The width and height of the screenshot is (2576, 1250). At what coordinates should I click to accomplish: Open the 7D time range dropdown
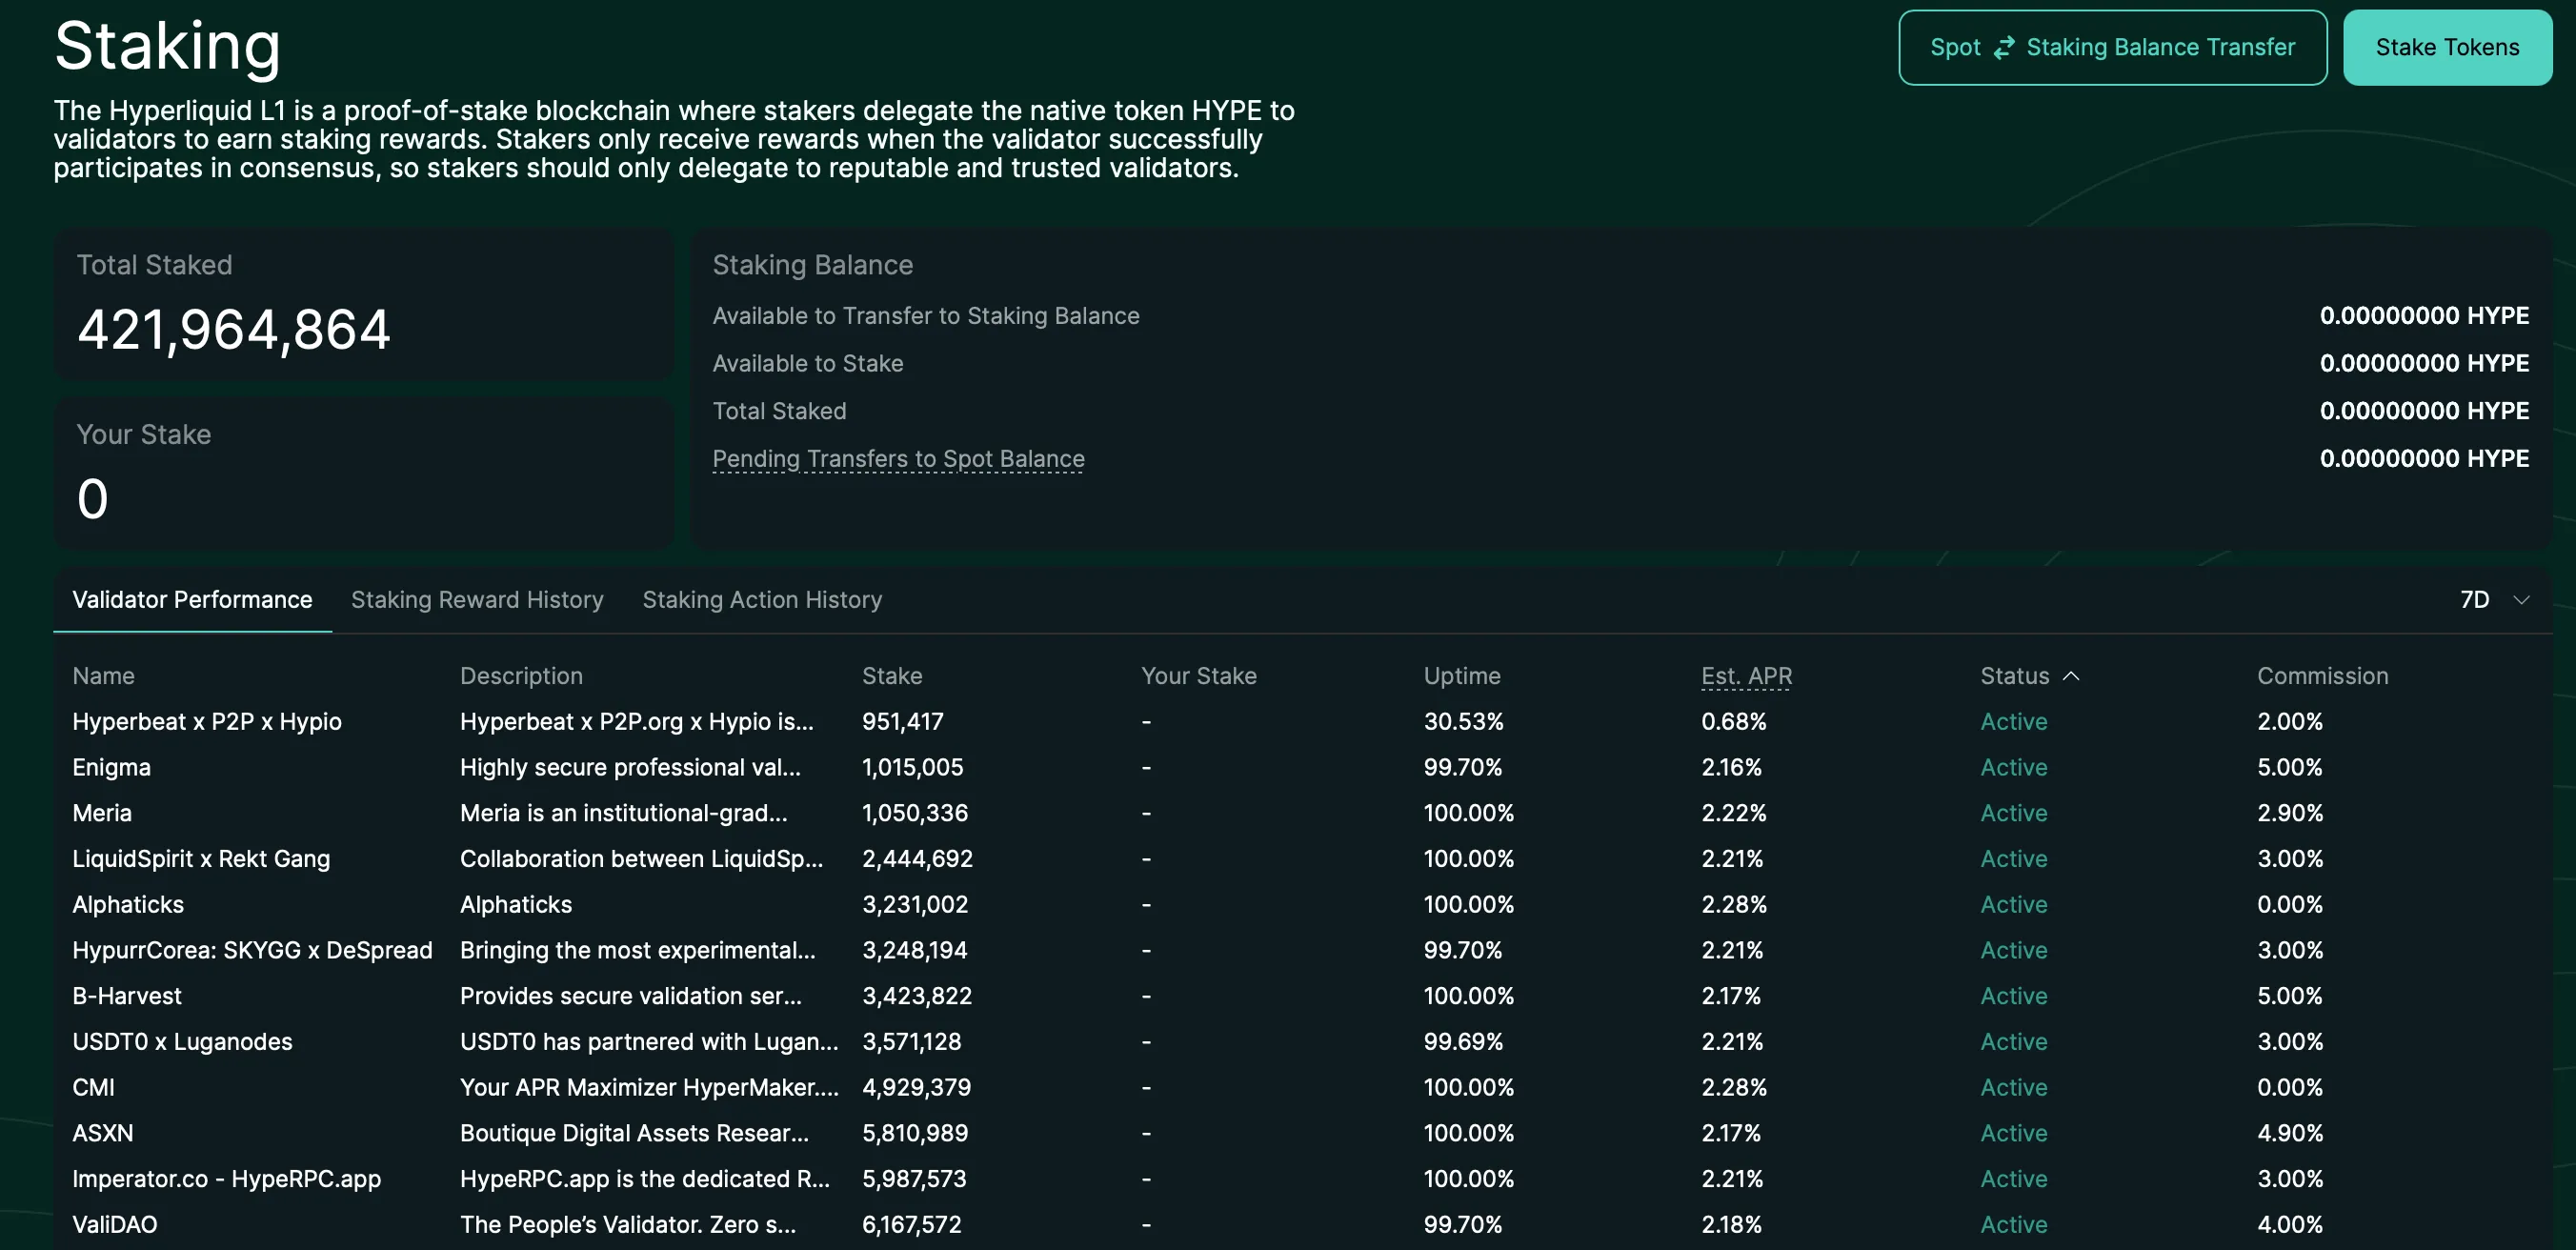[2494, 599]
